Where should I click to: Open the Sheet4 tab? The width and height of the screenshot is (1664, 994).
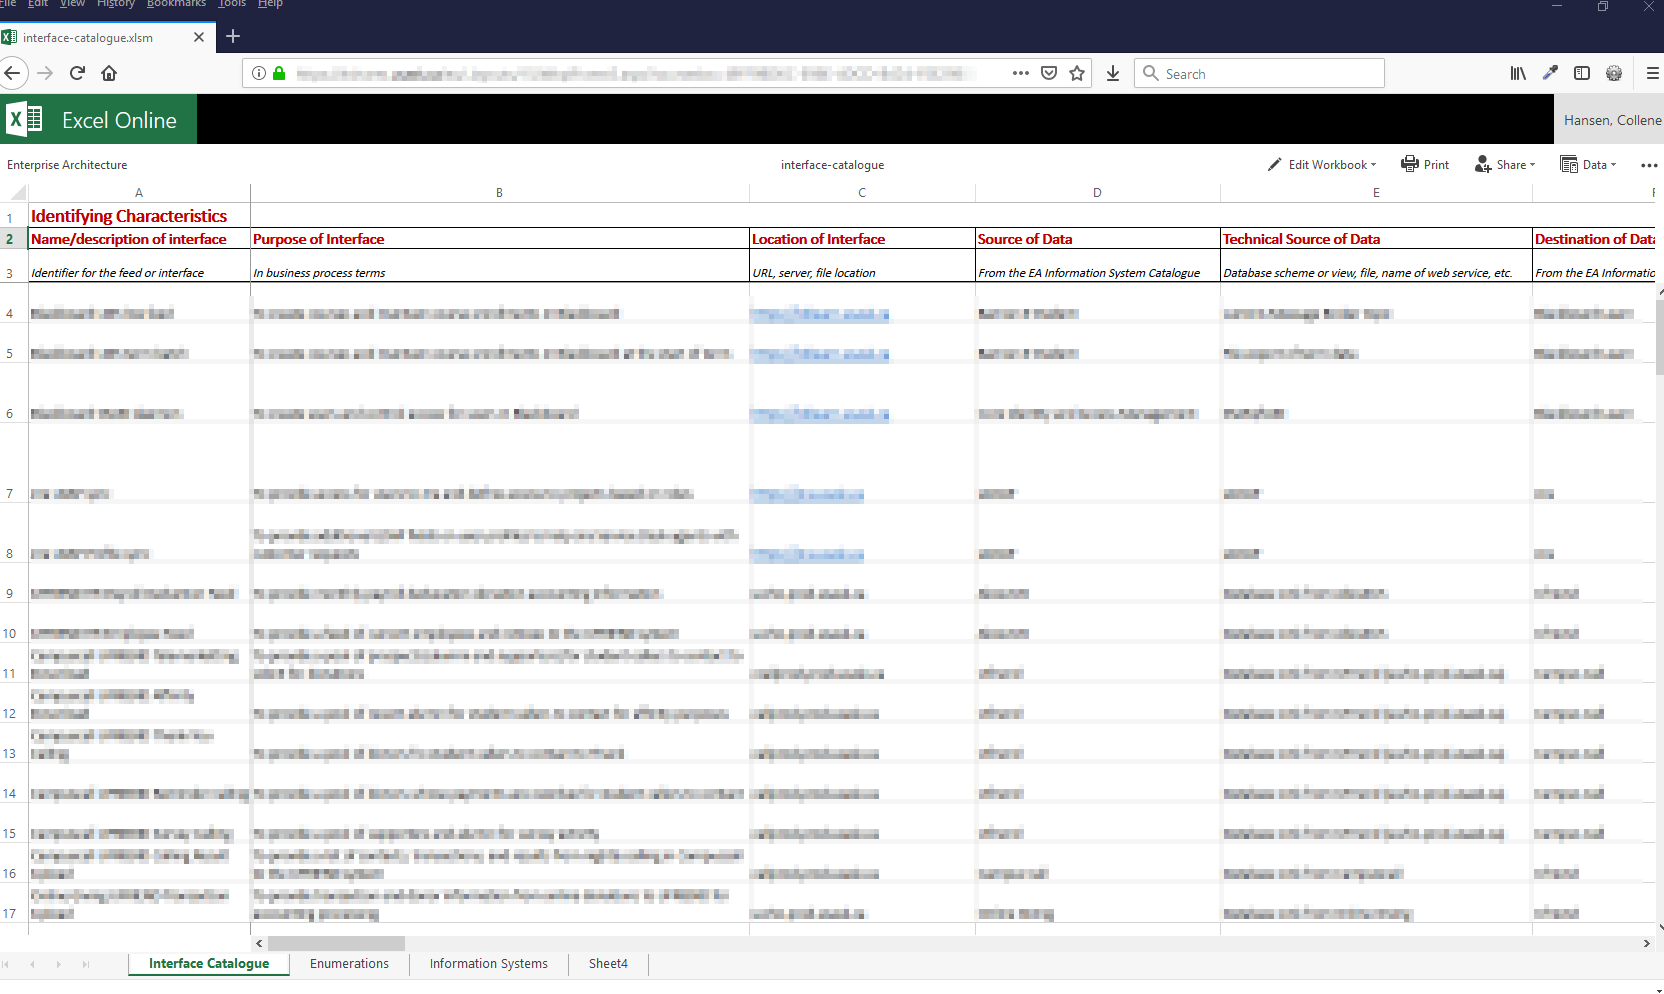608,964
